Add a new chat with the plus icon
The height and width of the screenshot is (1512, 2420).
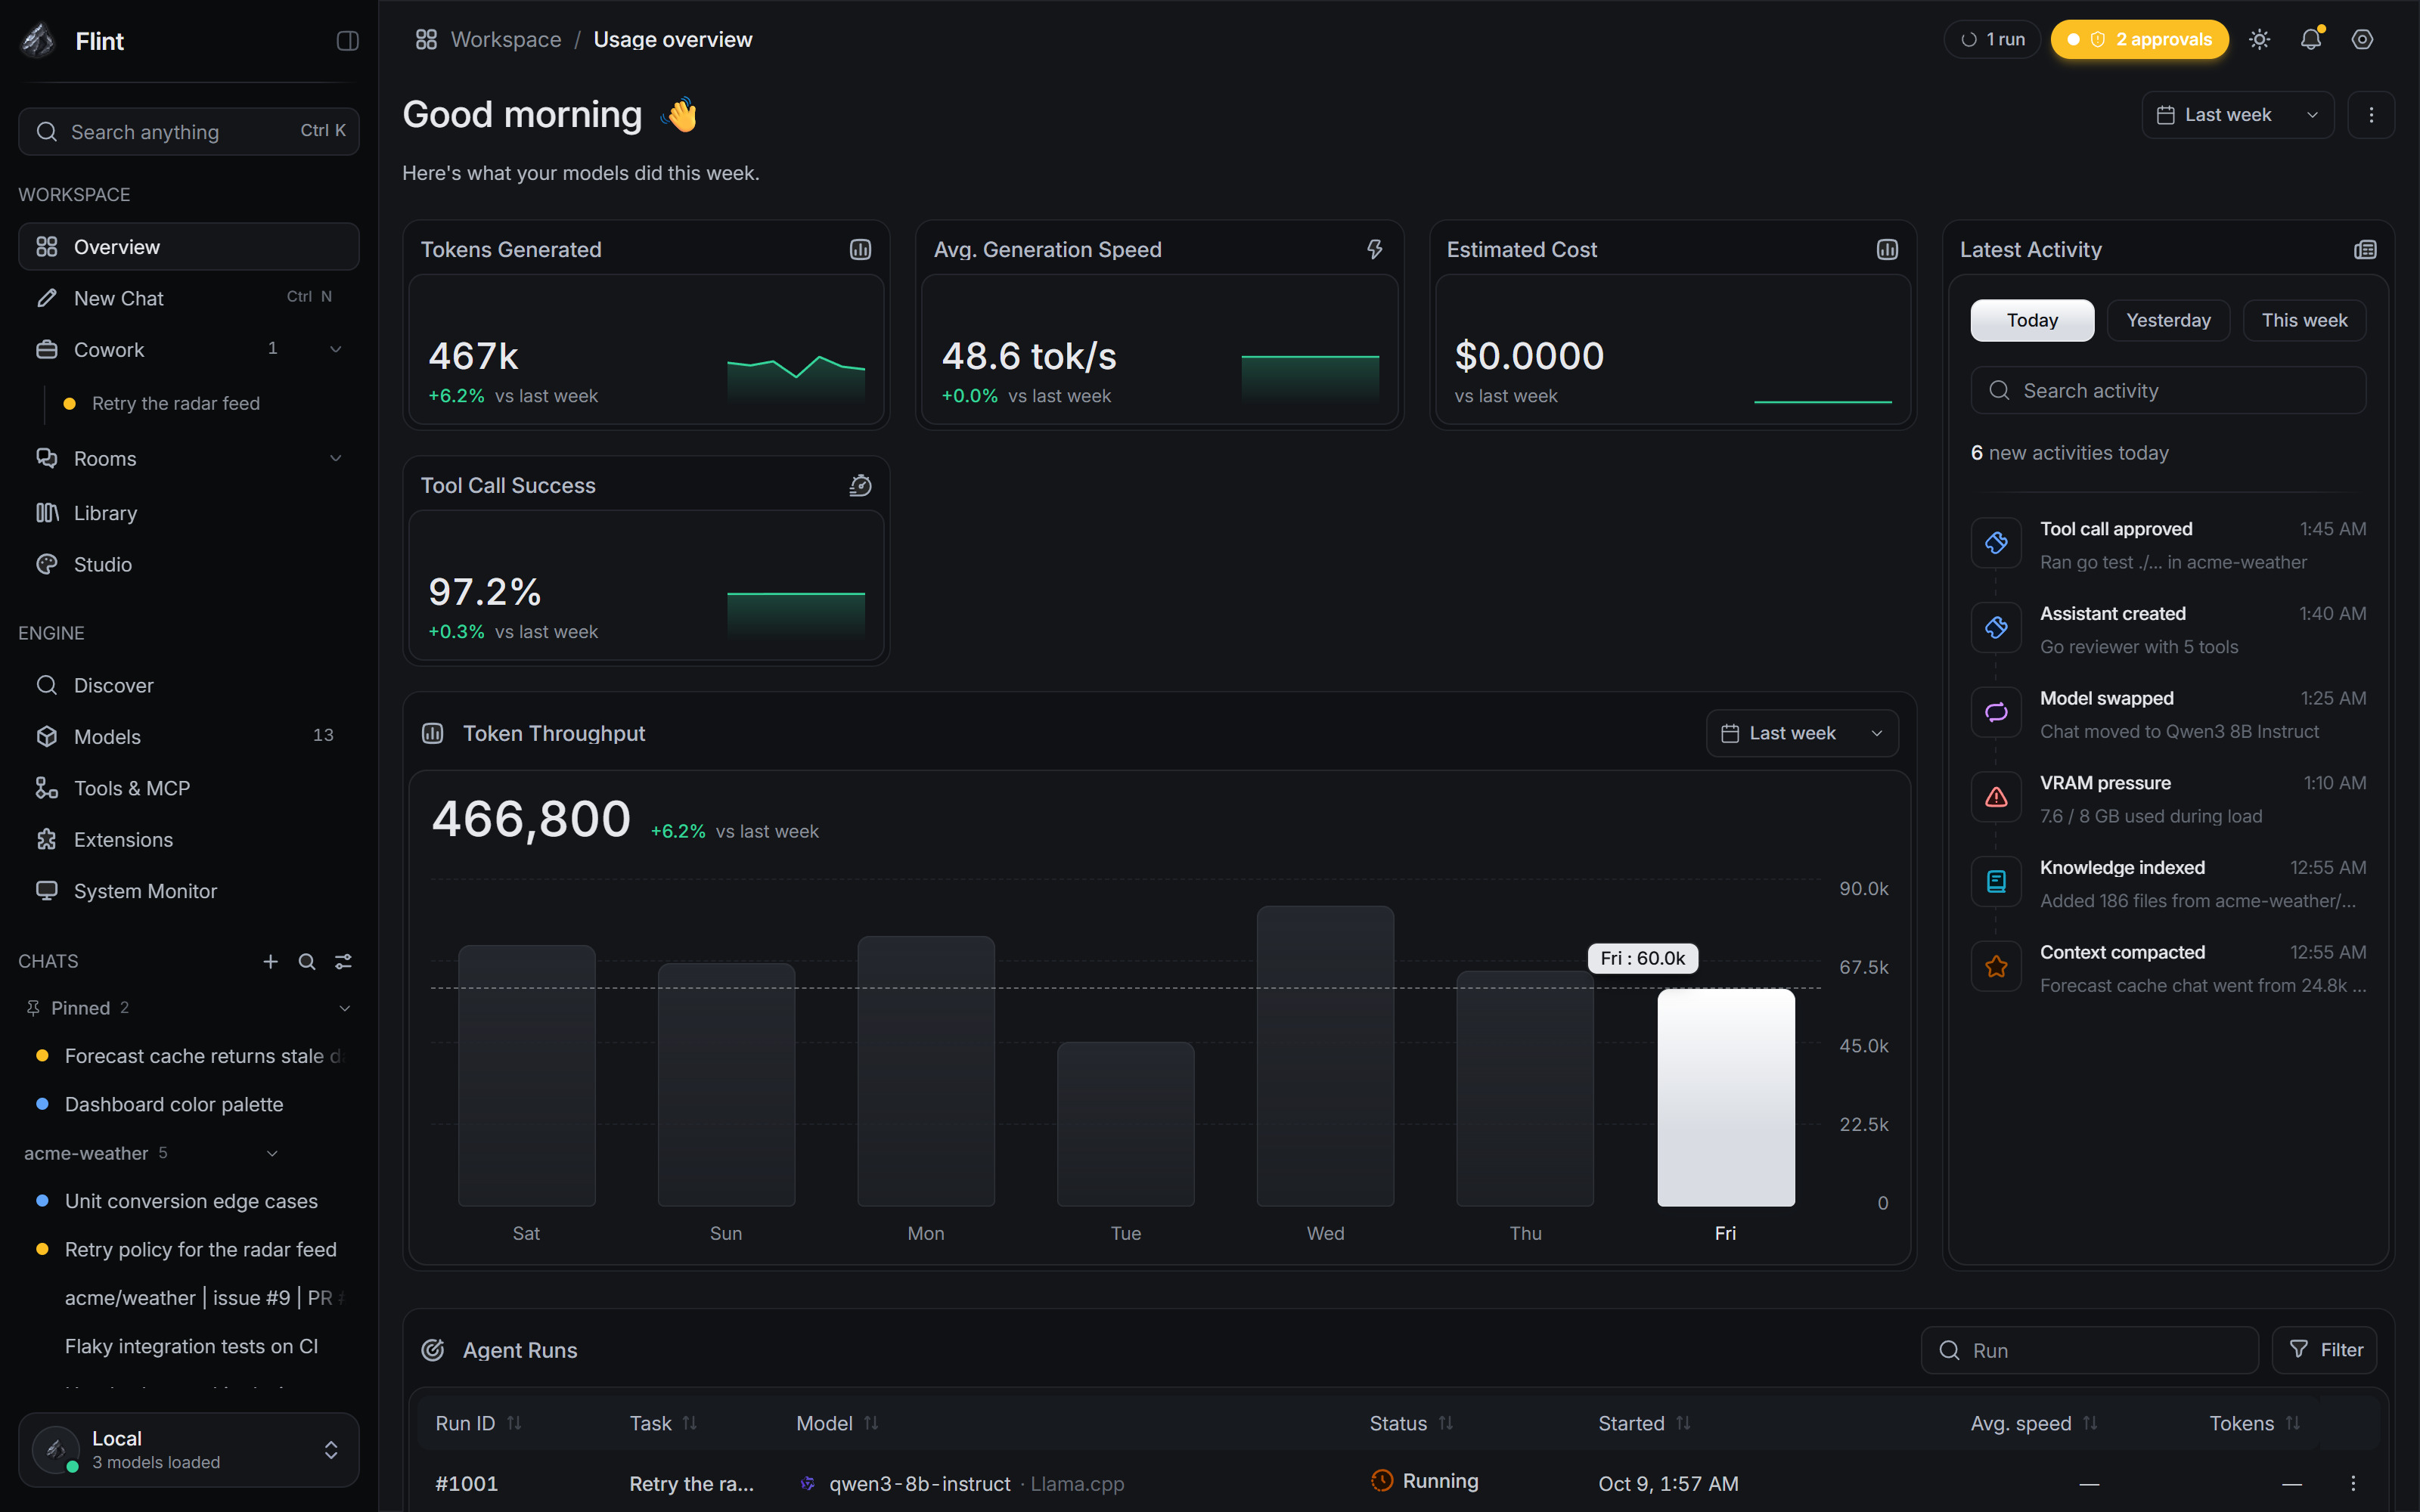[x=270, y=961]
